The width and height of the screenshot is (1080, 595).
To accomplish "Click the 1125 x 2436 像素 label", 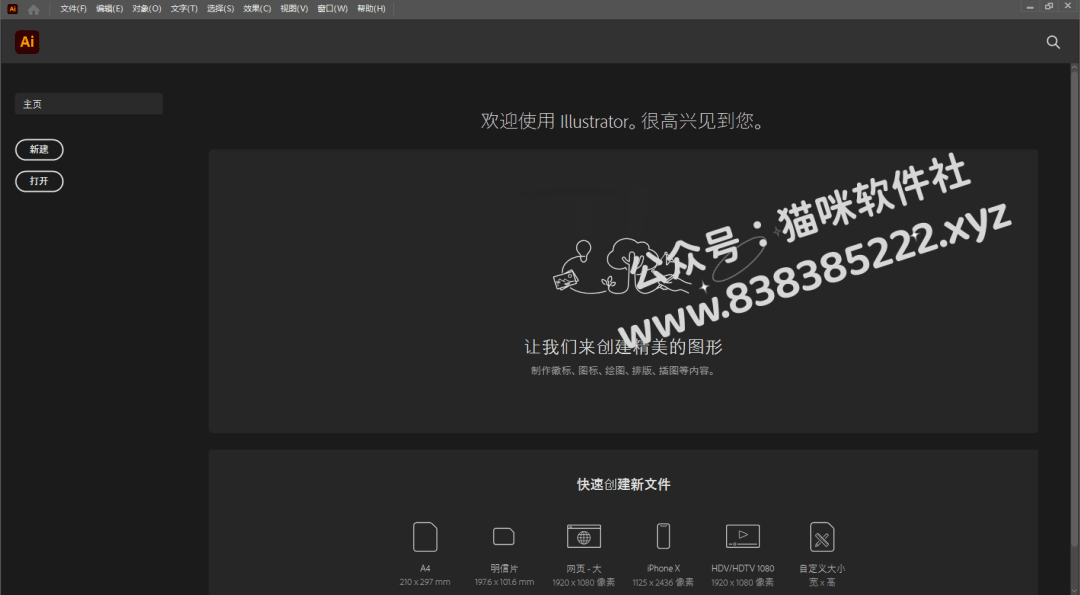I will click(x=663, y=583).
